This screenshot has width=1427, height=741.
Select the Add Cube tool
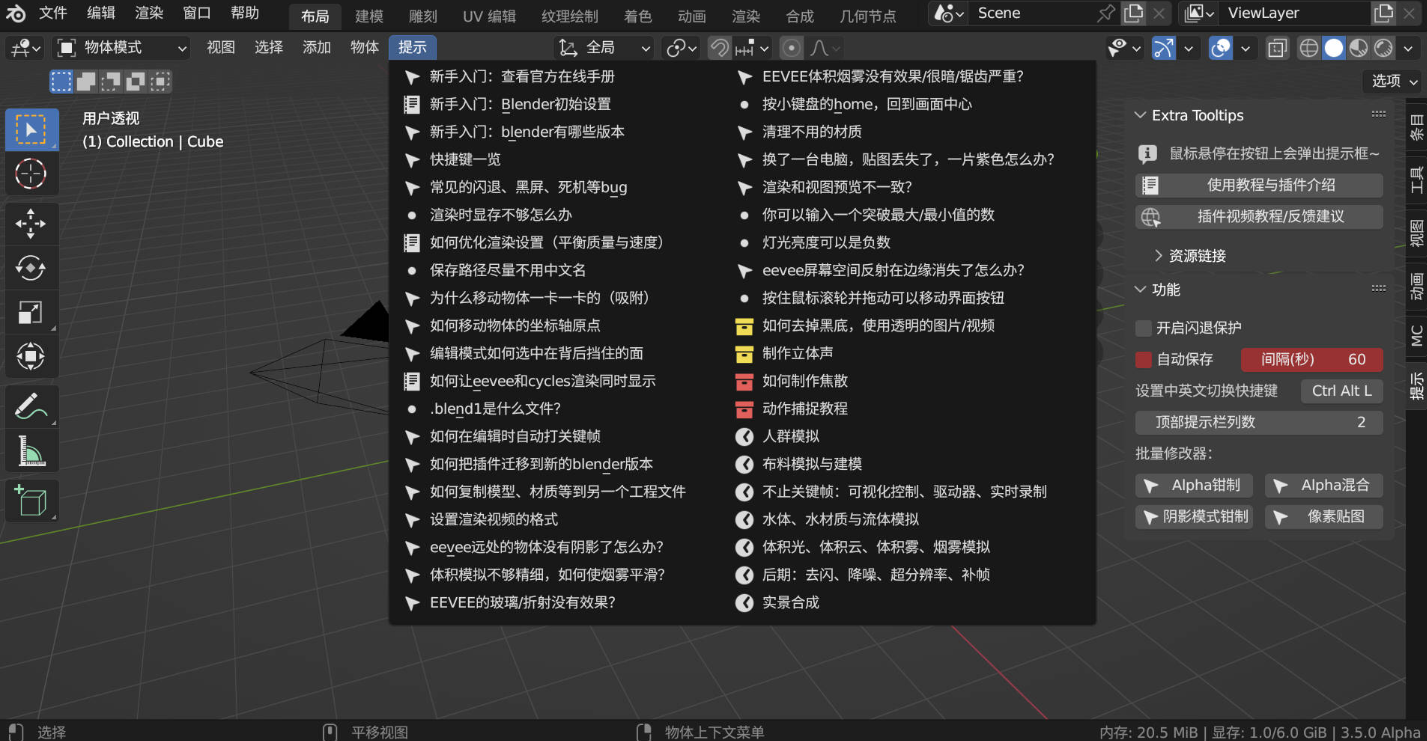pyautogui.click(x=30, y=501)
